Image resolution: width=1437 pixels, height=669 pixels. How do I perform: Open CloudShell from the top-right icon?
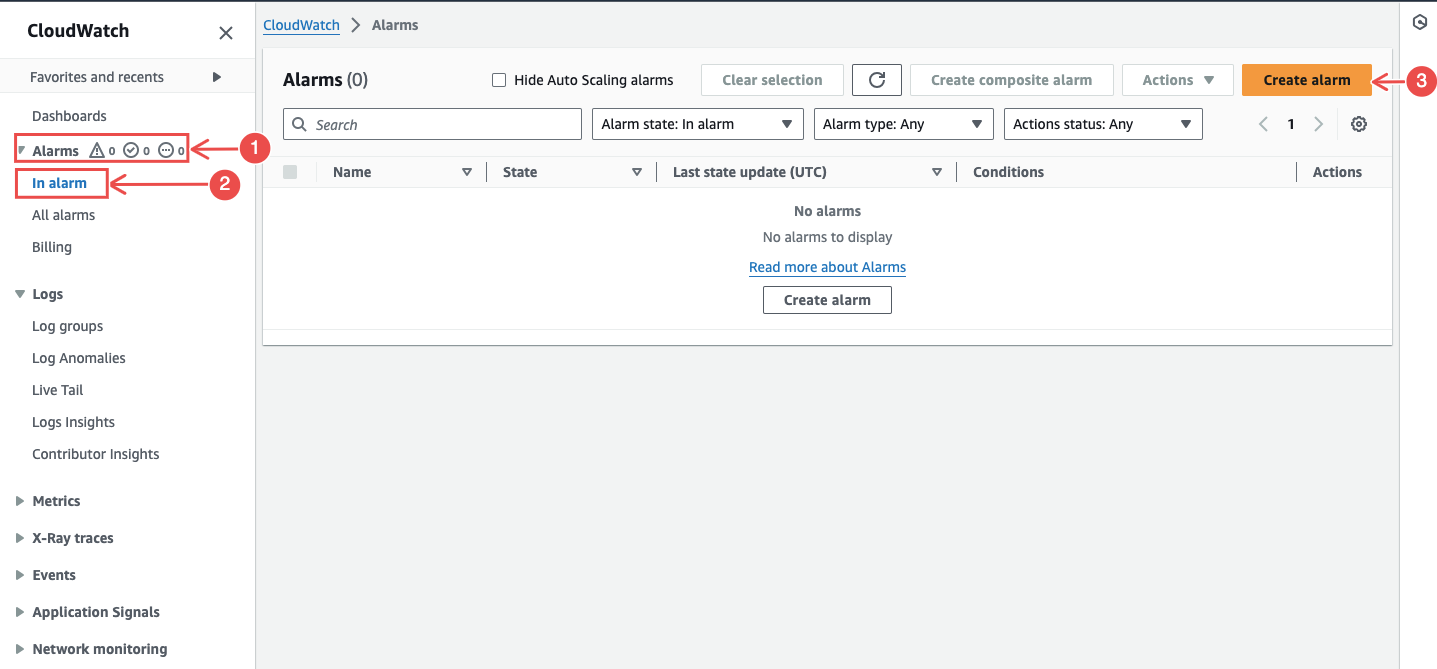[x=1419, y=21]
